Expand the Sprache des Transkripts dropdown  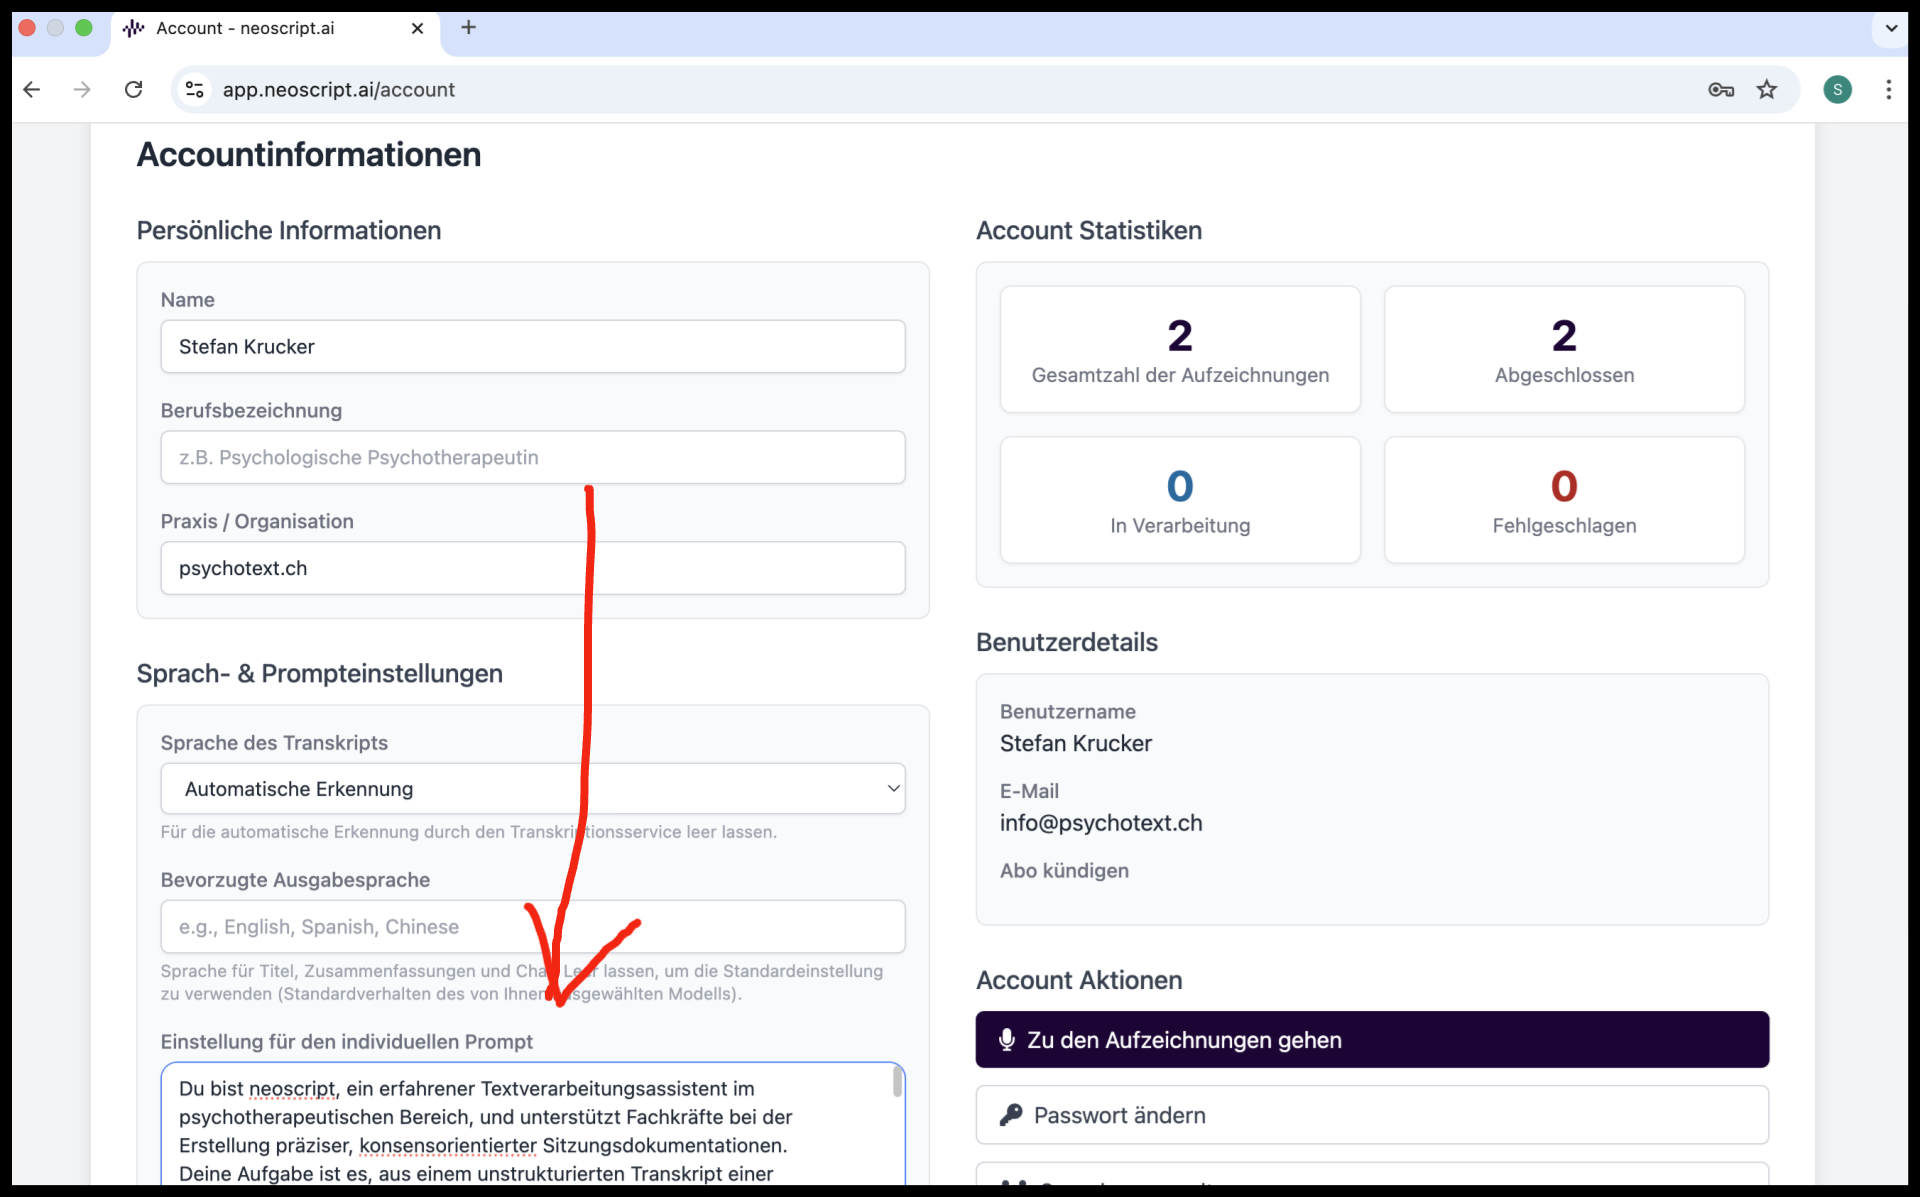coord(532,789)
